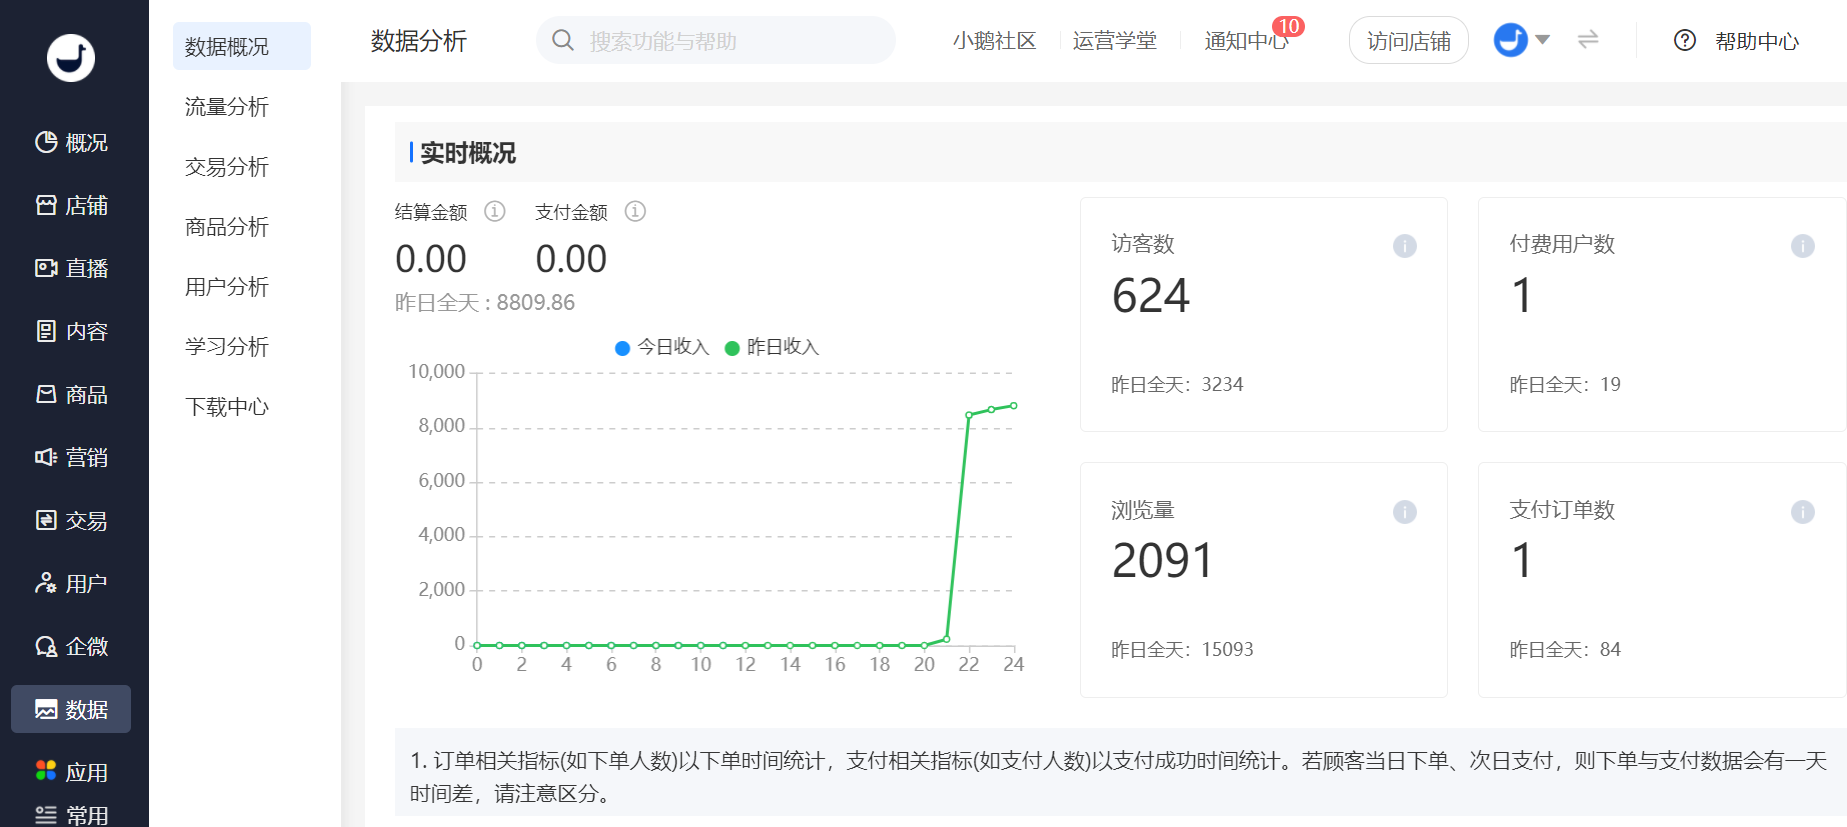The width and height of the screenshot is (1847, 827).
Task: Open 用户 users section
Action: click(71, 584)
